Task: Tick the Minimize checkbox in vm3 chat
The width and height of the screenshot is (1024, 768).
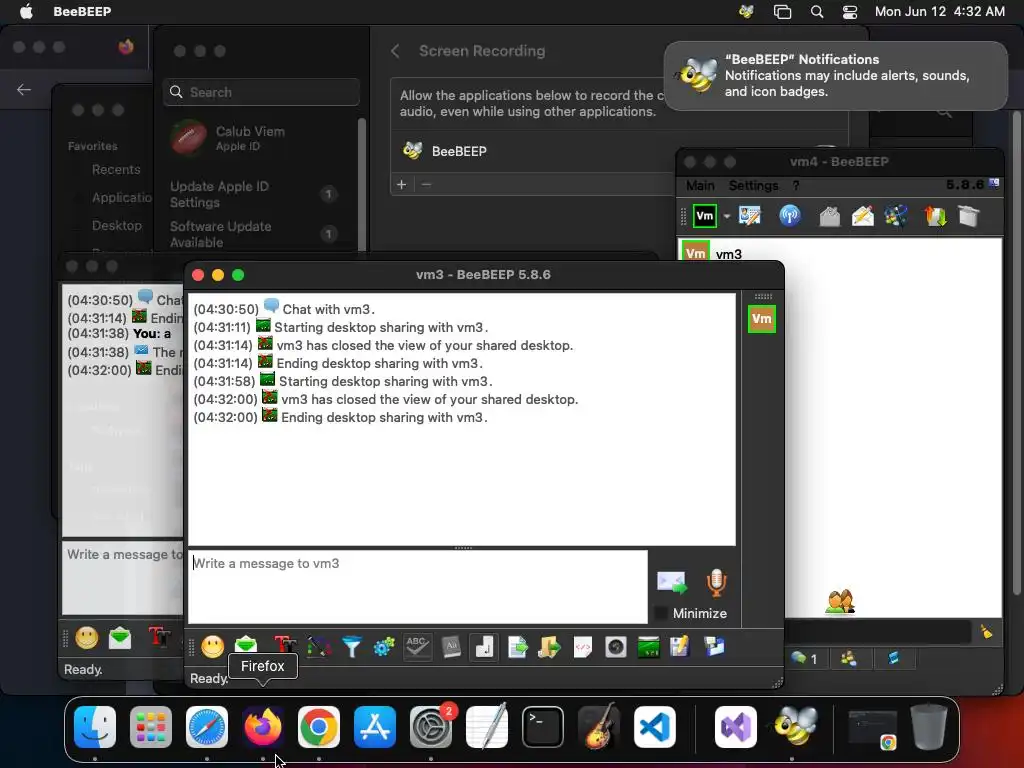Action: [x=661, y=613]
